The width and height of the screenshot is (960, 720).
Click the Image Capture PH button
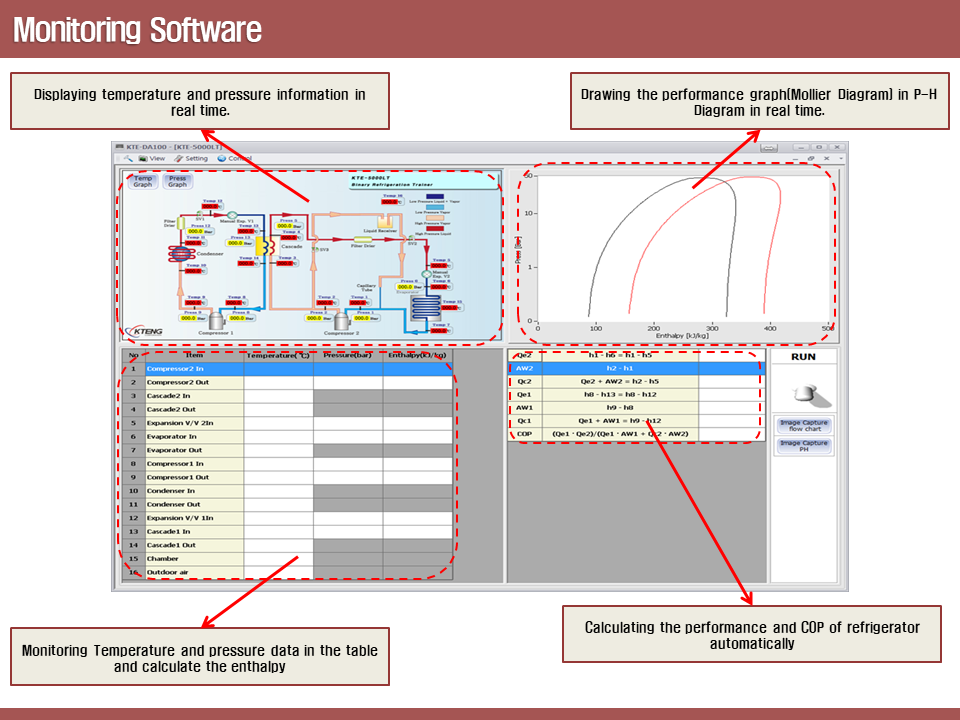(x=803, y=446)
